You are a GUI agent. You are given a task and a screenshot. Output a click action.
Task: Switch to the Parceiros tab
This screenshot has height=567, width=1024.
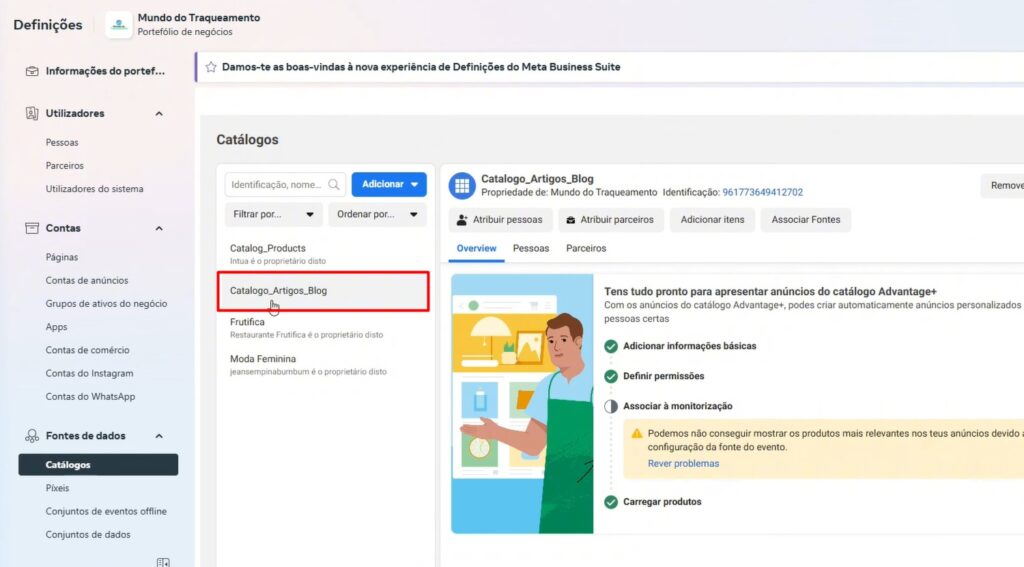click(x=586, y=248)
